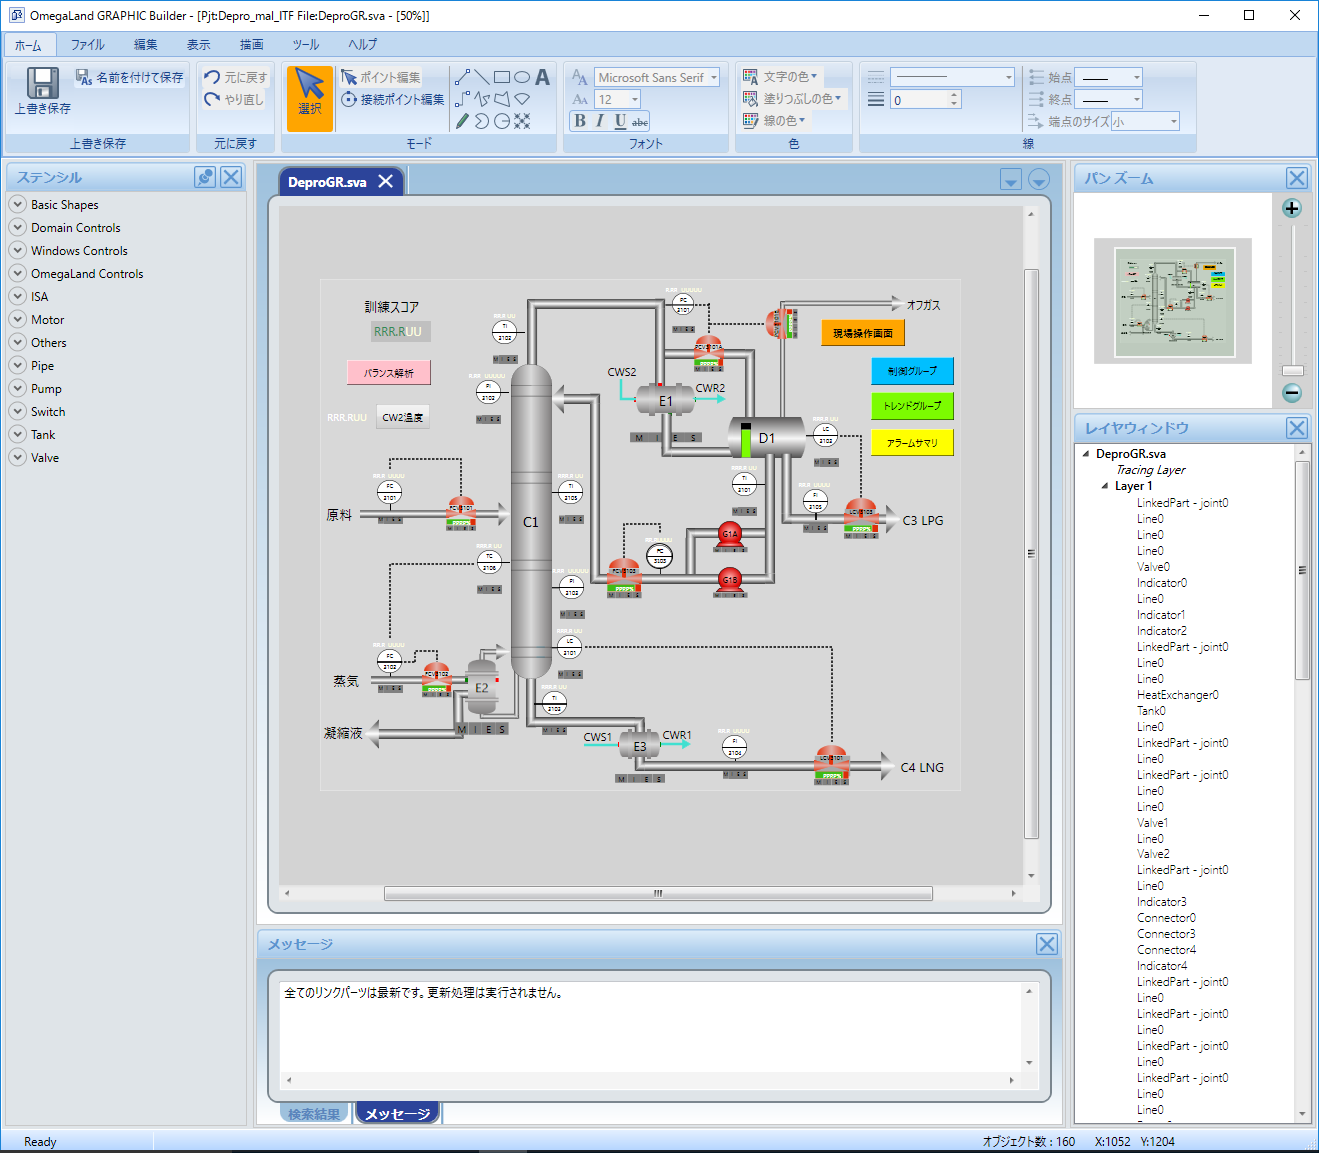The image size is (1319, 1153).
Task: Activate the 選択 arrow tool
Action: click(x=310, y=97)
